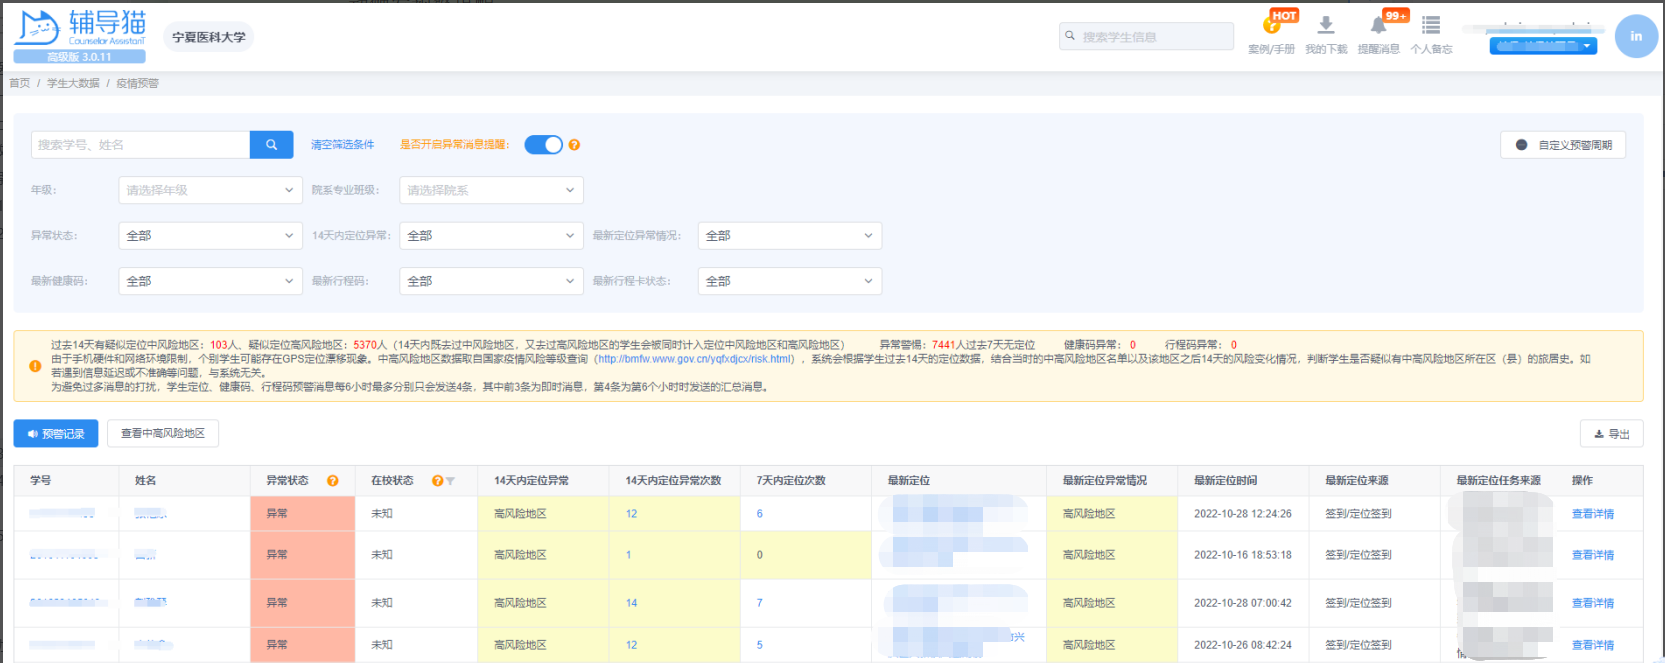
Task: Click the 异常状态 column help icon
Action: coord(333,481)
